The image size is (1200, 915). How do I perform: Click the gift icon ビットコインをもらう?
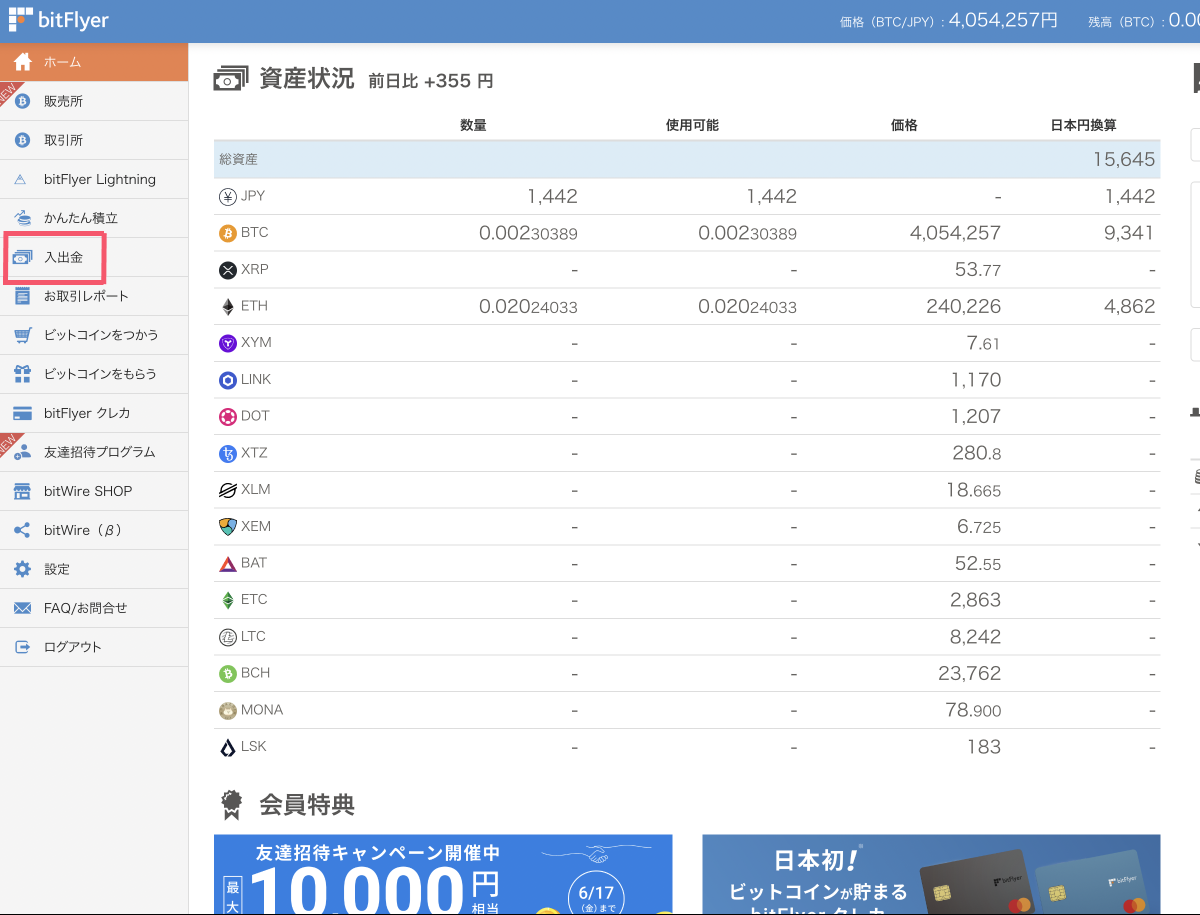point(22,374)
